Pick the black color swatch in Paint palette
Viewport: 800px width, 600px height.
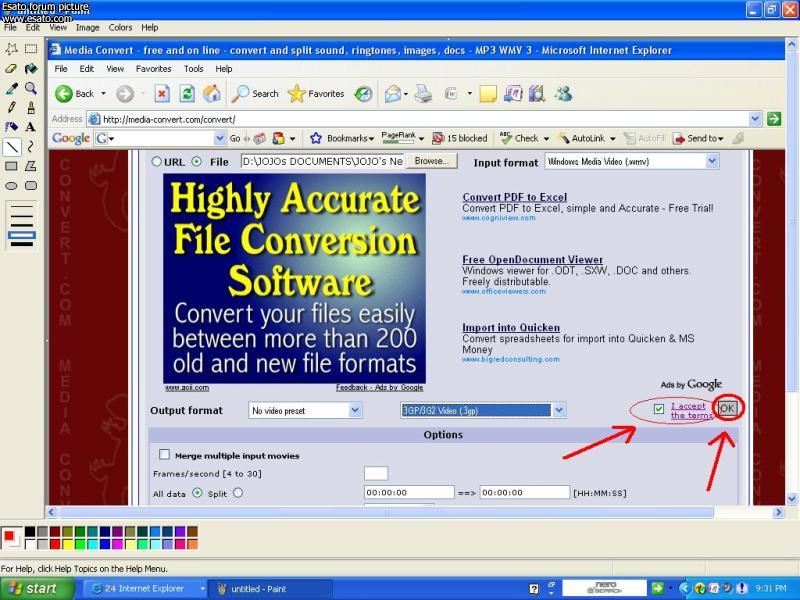tap(30, 532)
